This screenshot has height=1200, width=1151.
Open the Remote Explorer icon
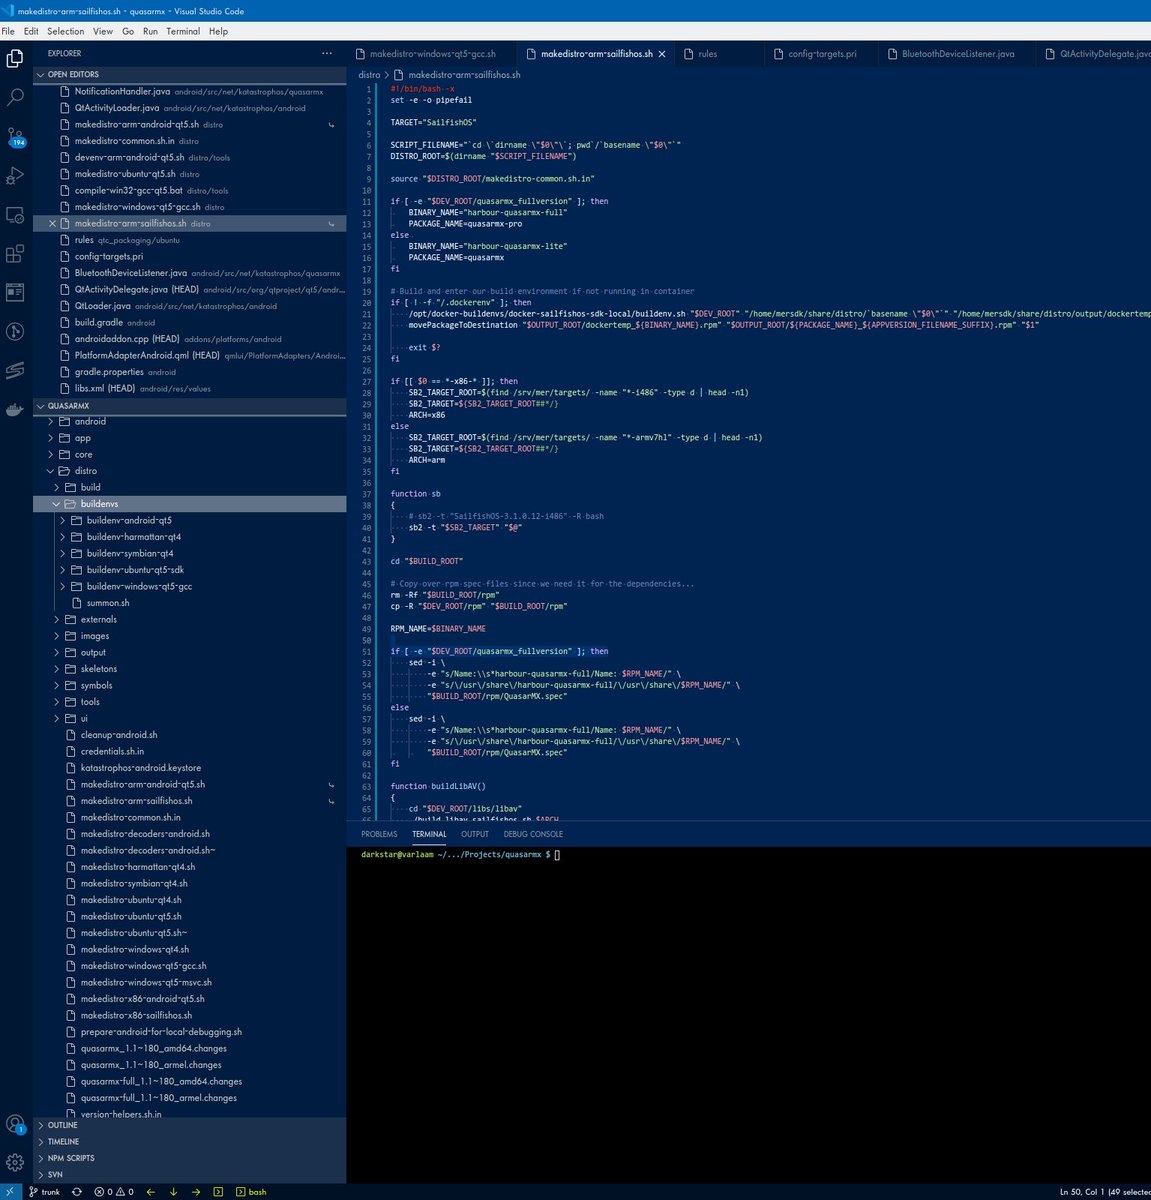coord(15,215)
